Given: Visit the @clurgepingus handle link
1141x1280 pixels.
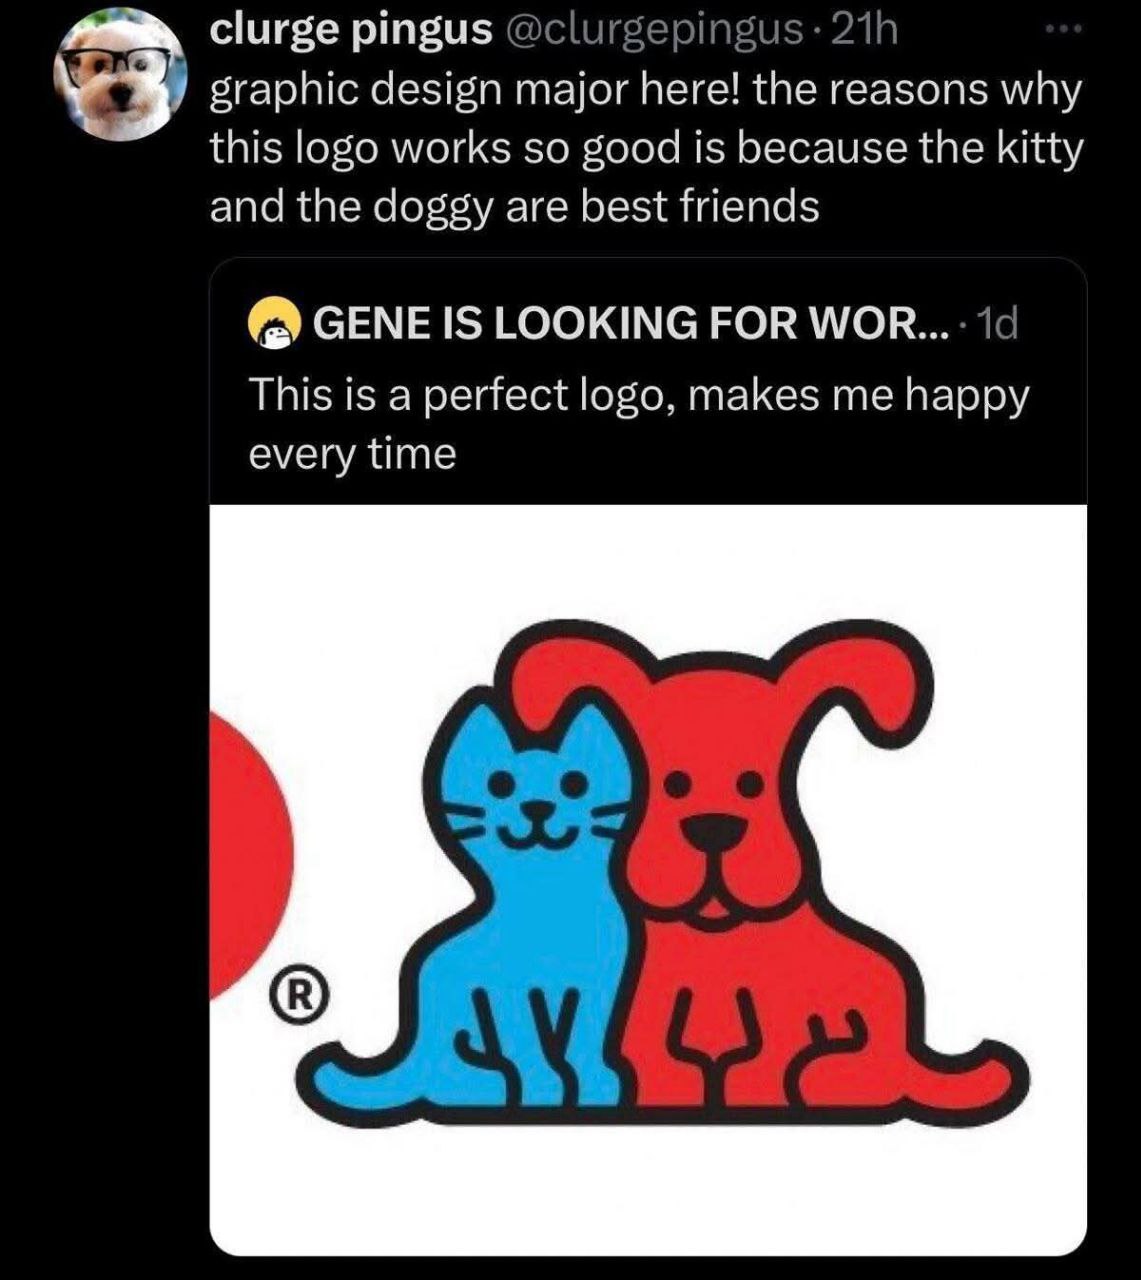Looking at the screenshot, I should point(657,32).
